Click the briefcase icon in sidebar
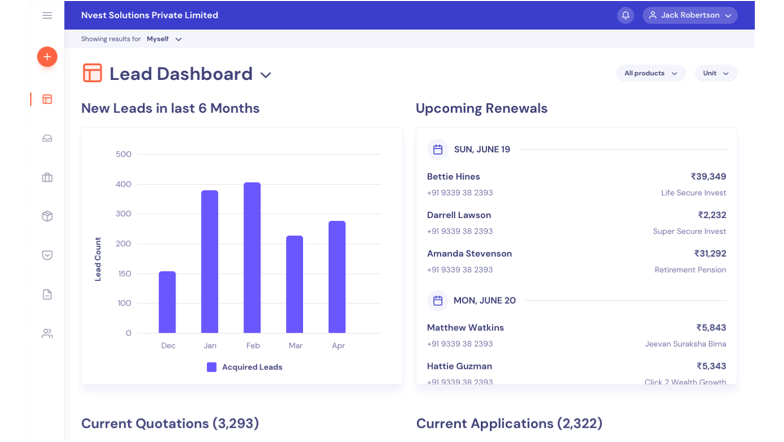 47,177
